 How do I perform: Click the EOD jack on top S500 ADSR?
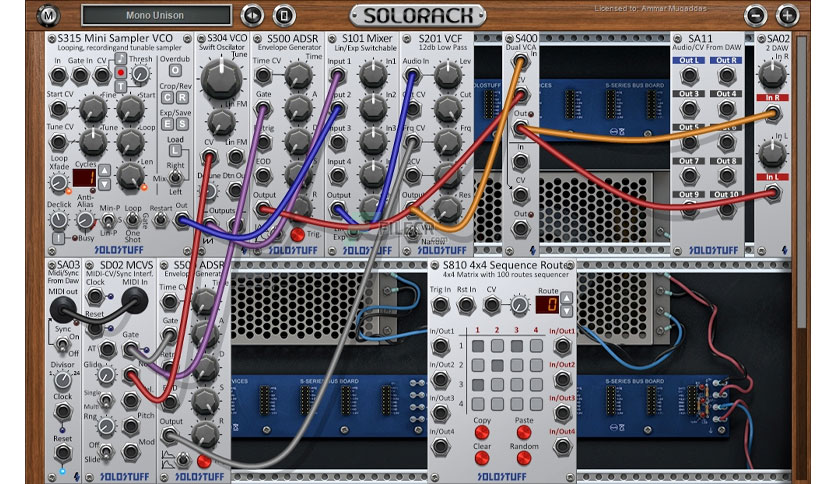point(263,175)
